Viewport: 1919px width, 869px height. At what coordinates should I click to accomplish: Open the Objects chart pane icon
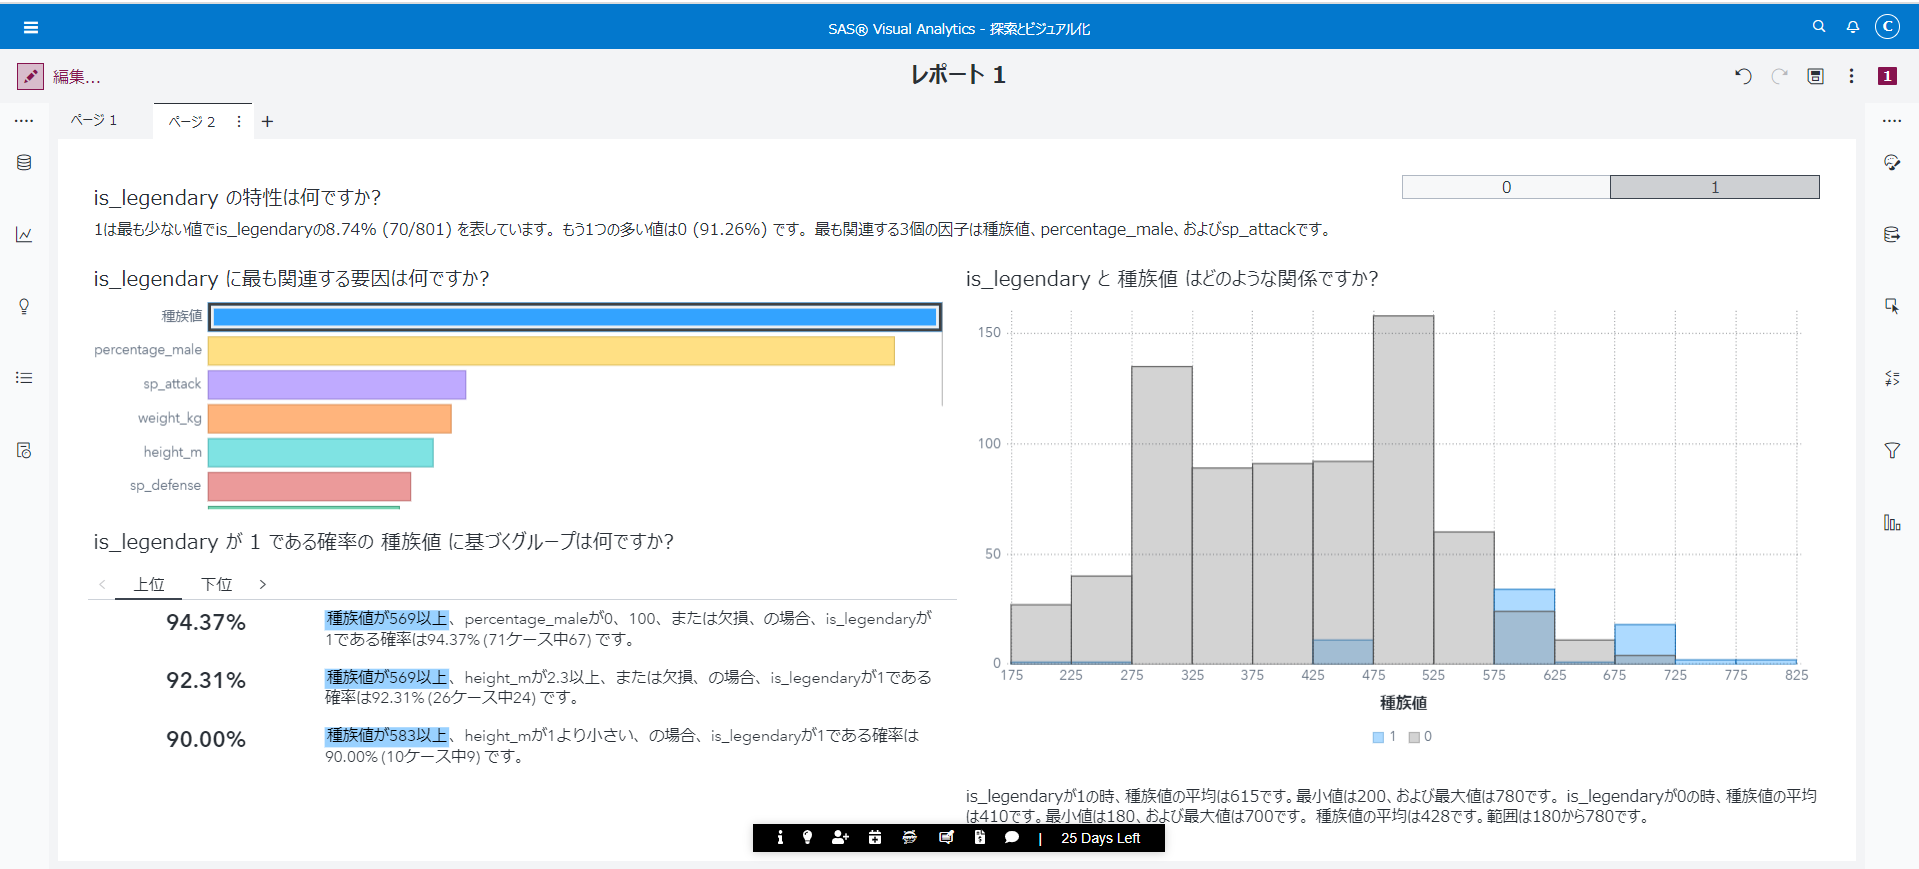(x=24, y=235)
